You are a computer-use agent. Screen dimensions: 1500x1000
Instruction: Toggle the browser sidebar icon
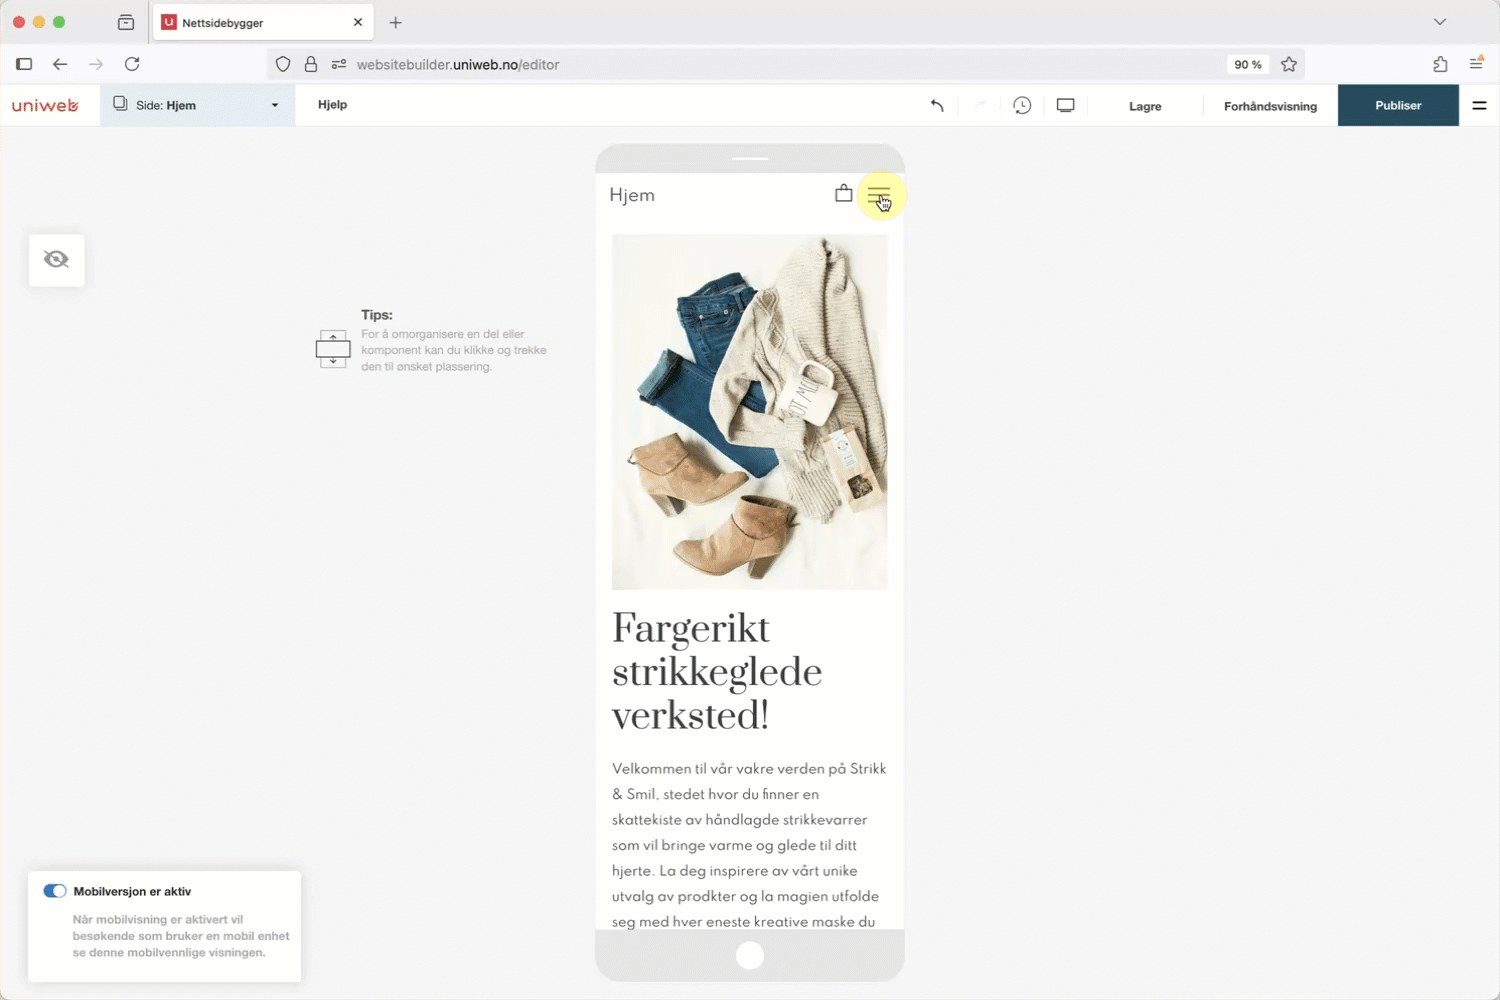click(x=24, y=64)
